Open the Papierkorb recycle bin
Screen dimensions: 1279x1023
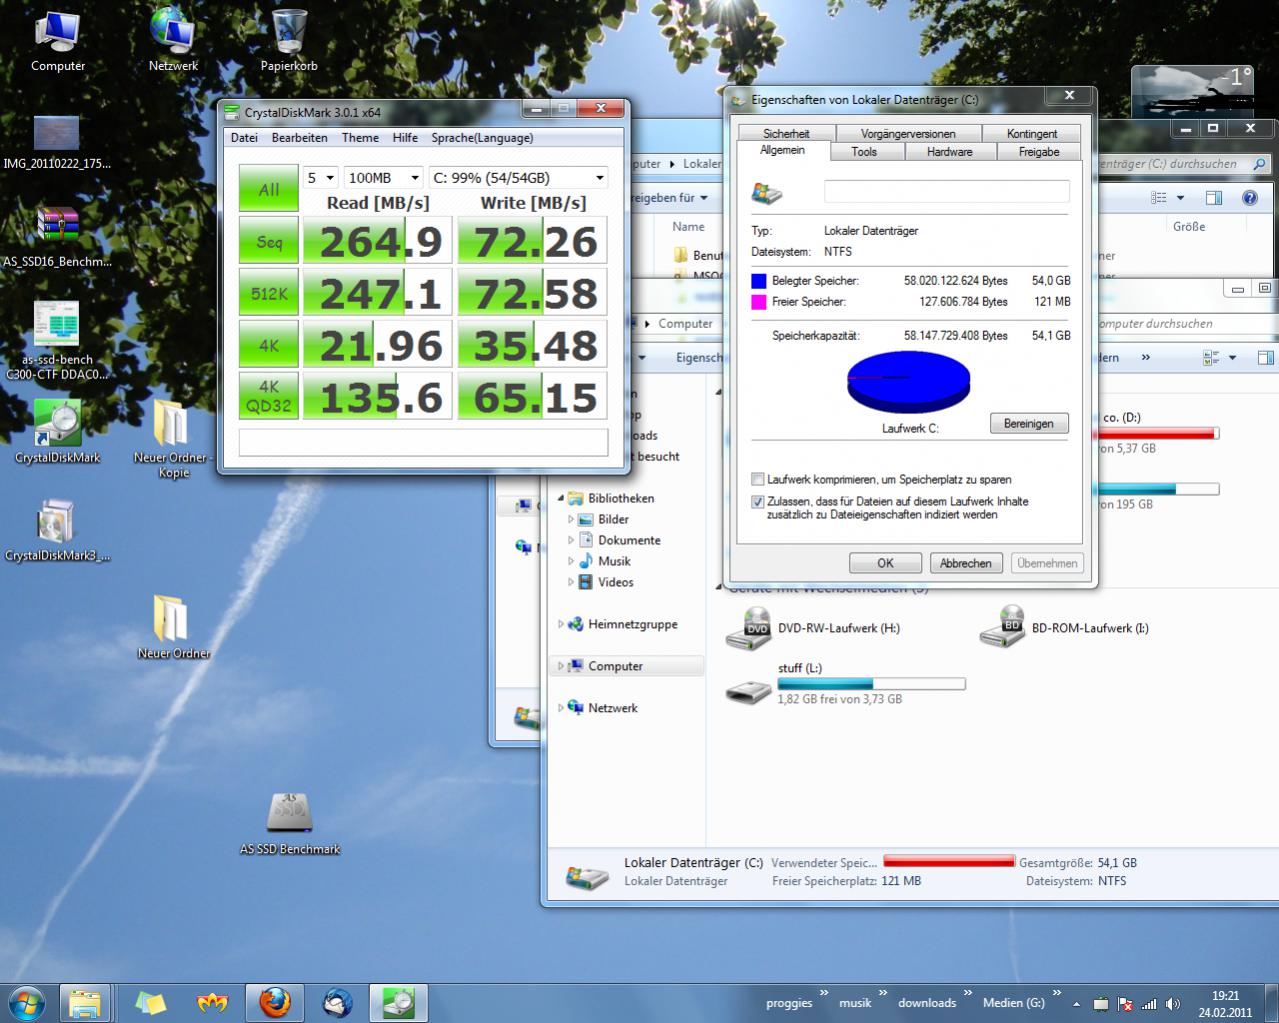(289, 40)
